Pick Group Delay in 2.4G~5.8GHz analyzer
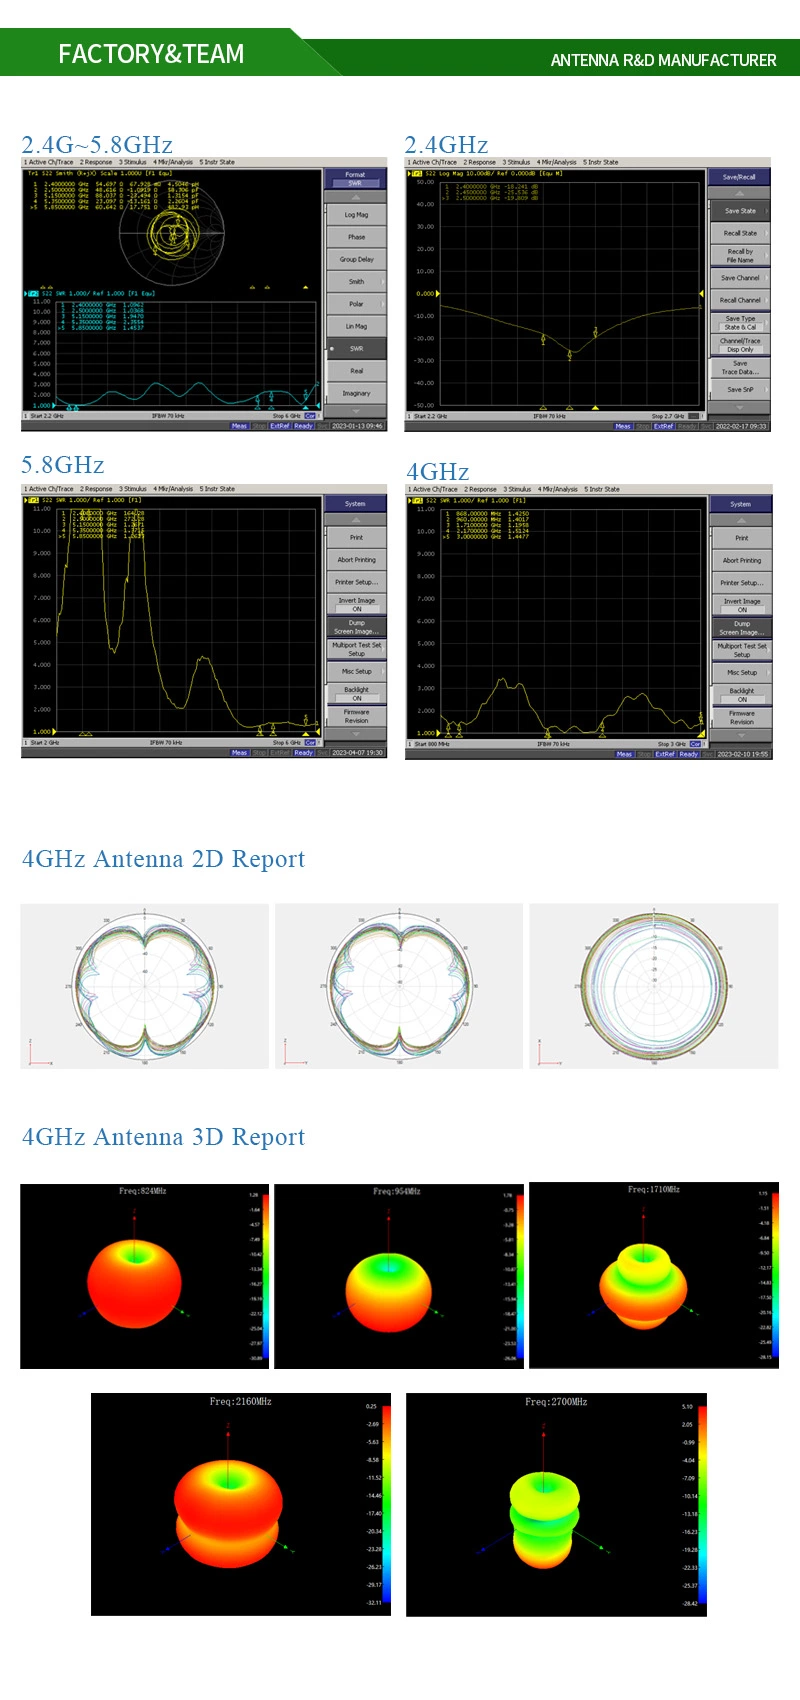 point(356,259)
